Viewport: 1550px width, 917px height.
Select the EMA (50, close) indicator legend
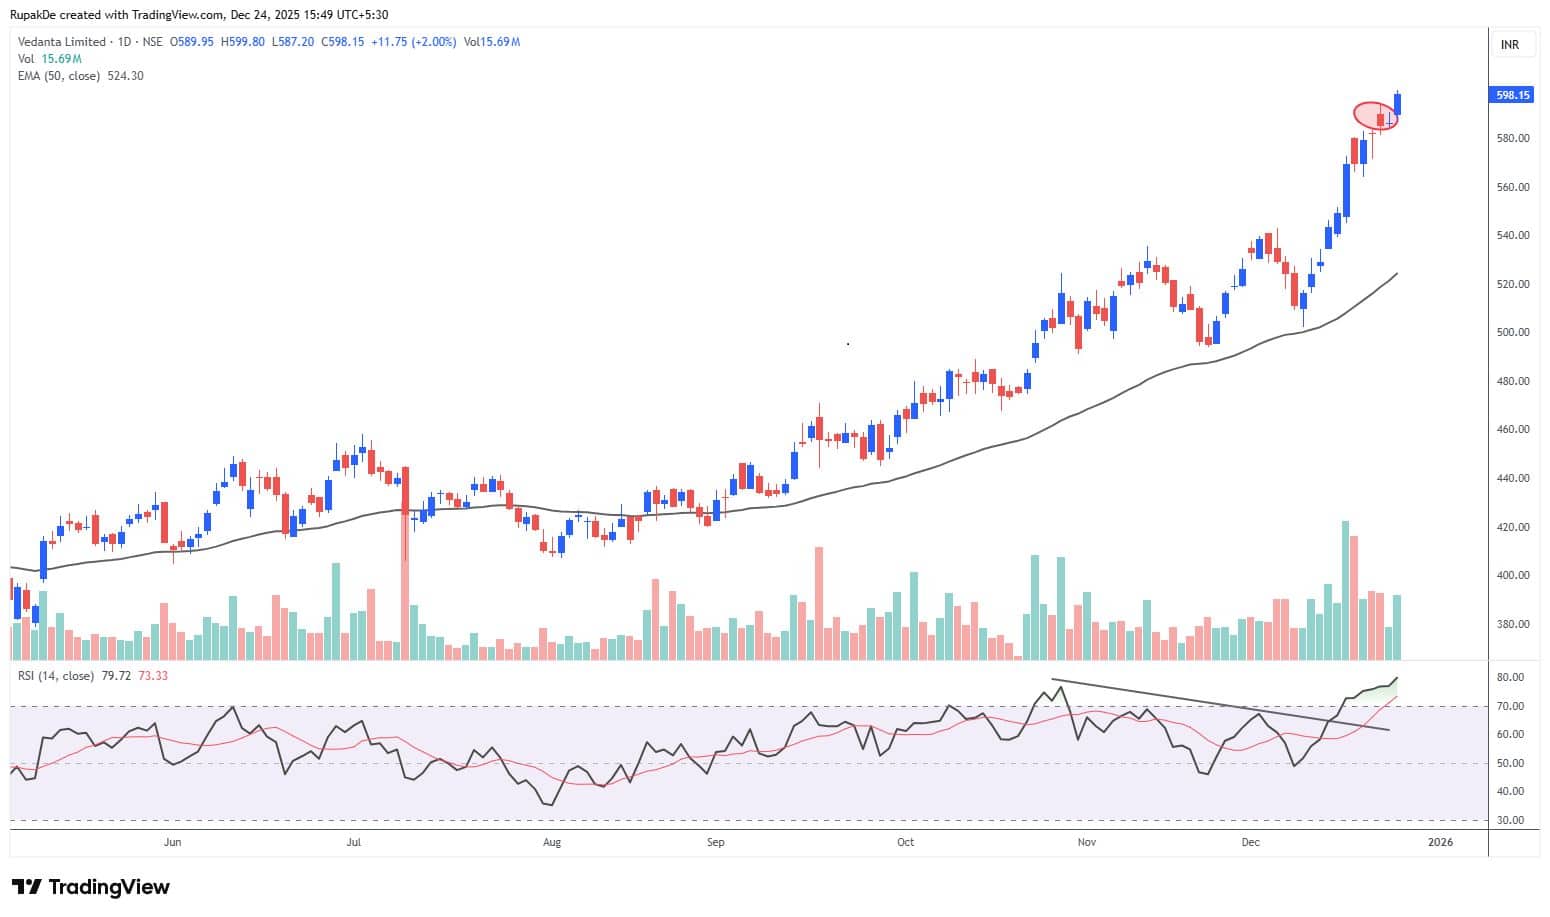tap(60, 76)
